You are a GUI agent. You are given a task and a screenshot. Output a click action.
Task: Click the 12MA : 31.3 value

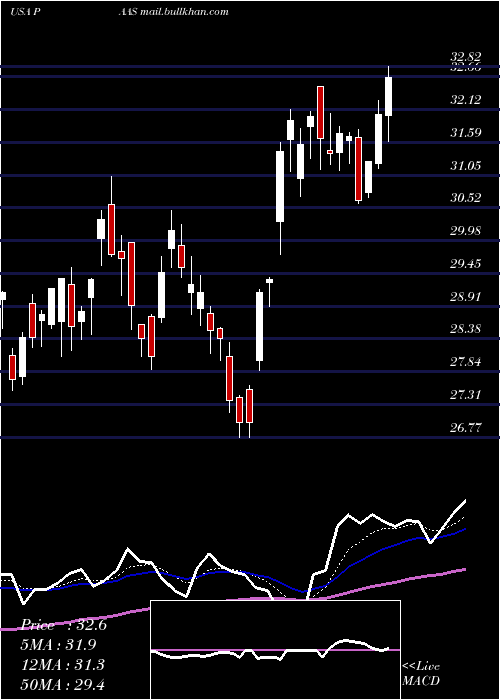tap(62, 664)
